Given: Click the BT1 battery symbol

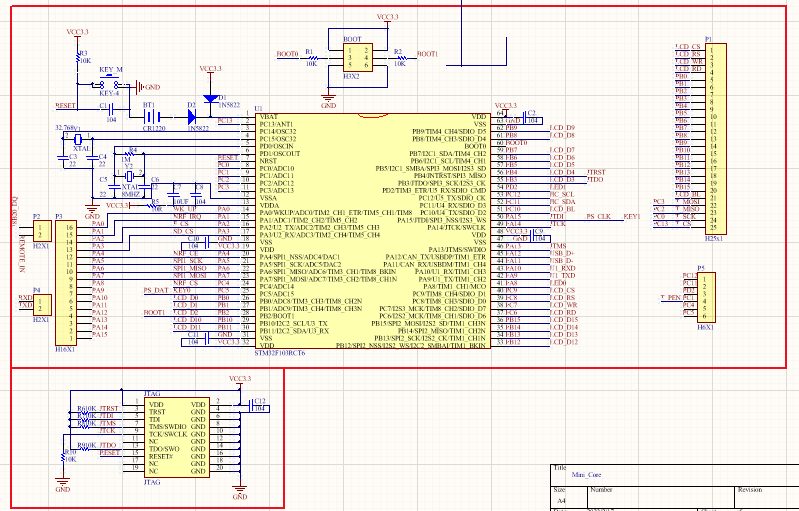Looking at the screenshot, I should coord(152,117).
